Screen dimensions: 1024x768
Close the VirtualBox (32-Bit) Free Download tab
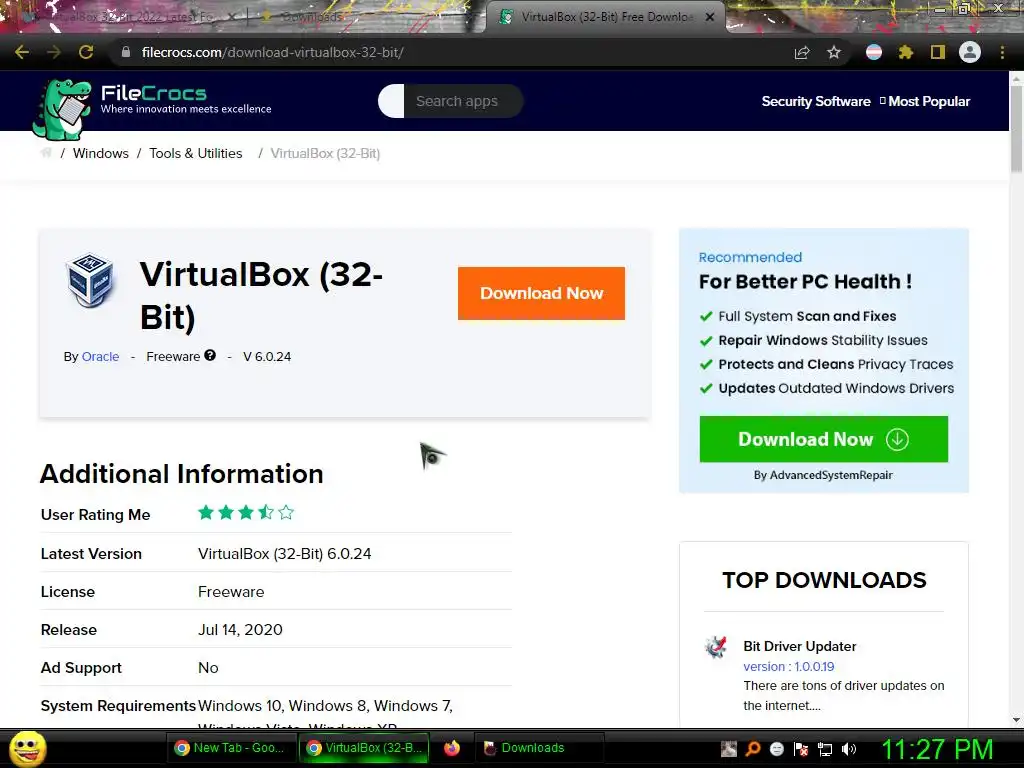click(710, 17)
